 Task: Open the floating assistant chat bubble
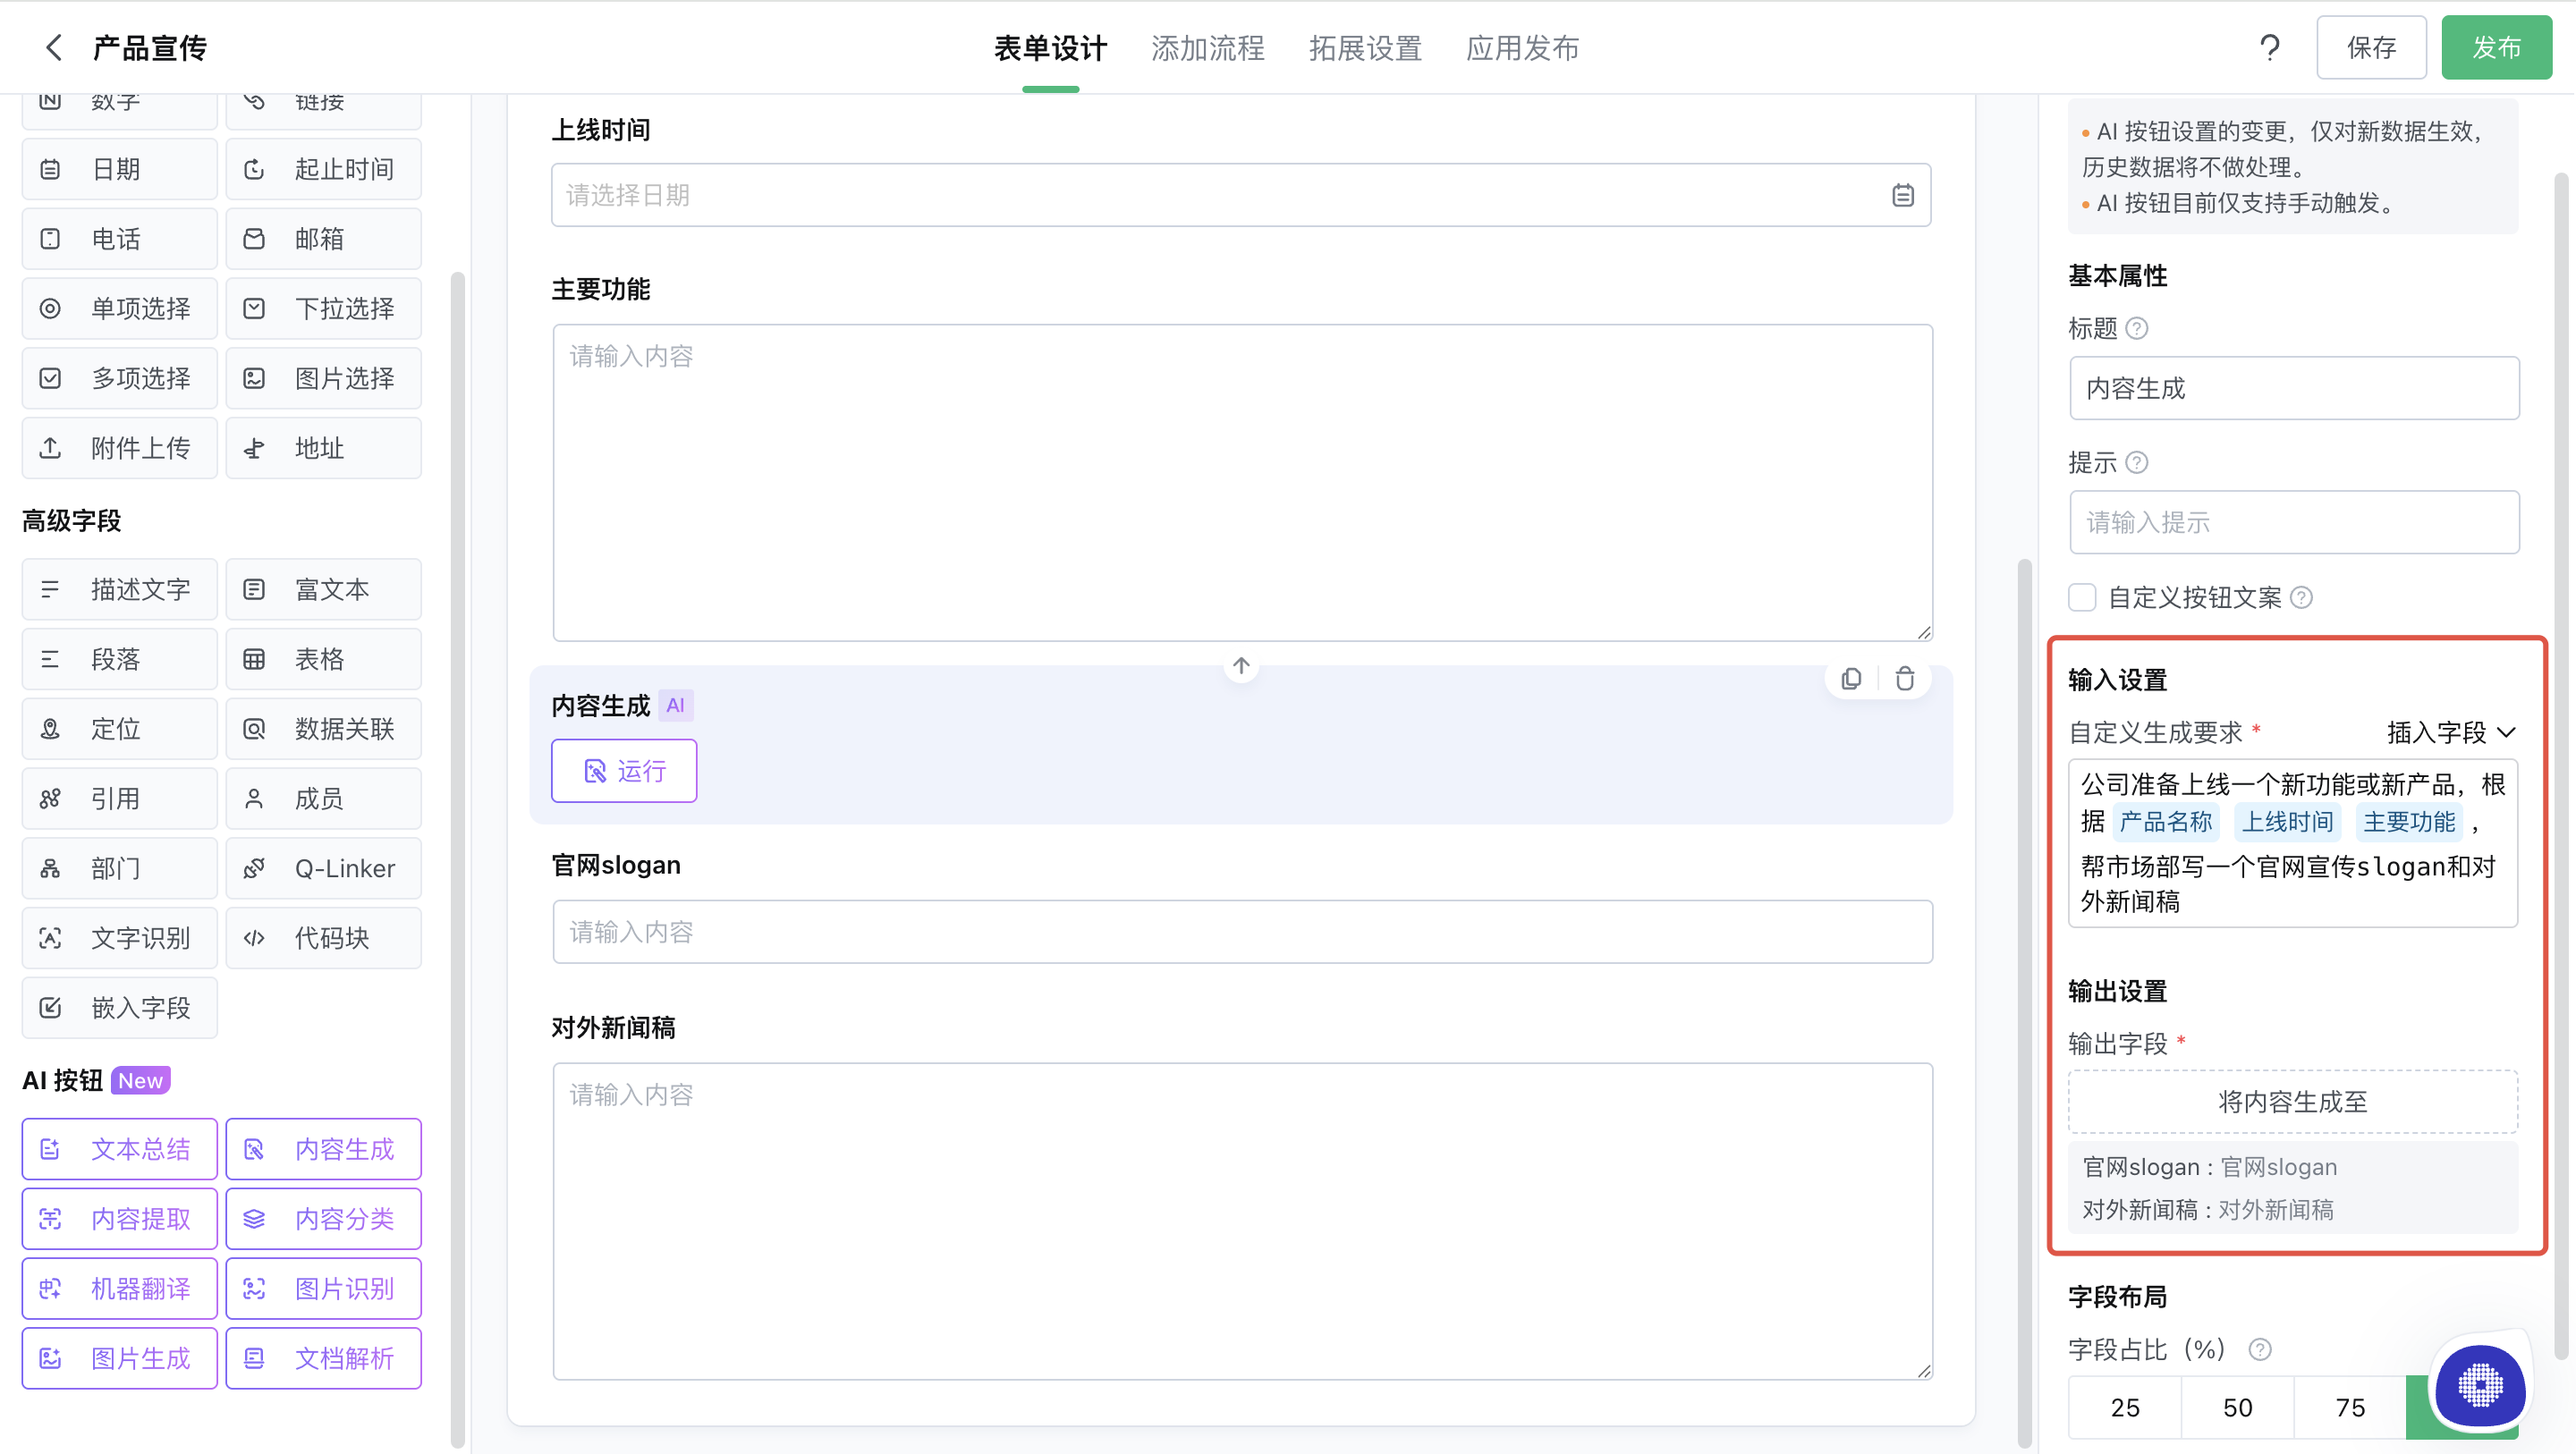click(2480, 1386)
